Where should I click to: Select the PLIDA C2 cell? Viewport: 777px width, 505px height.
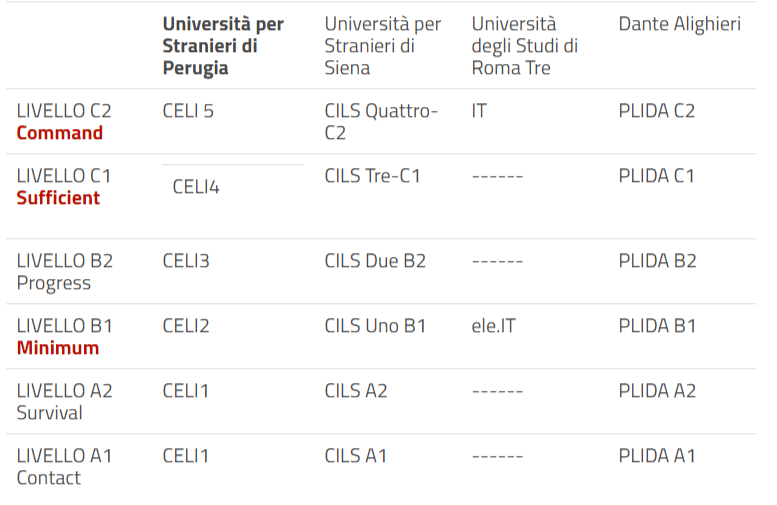point(656,111)
